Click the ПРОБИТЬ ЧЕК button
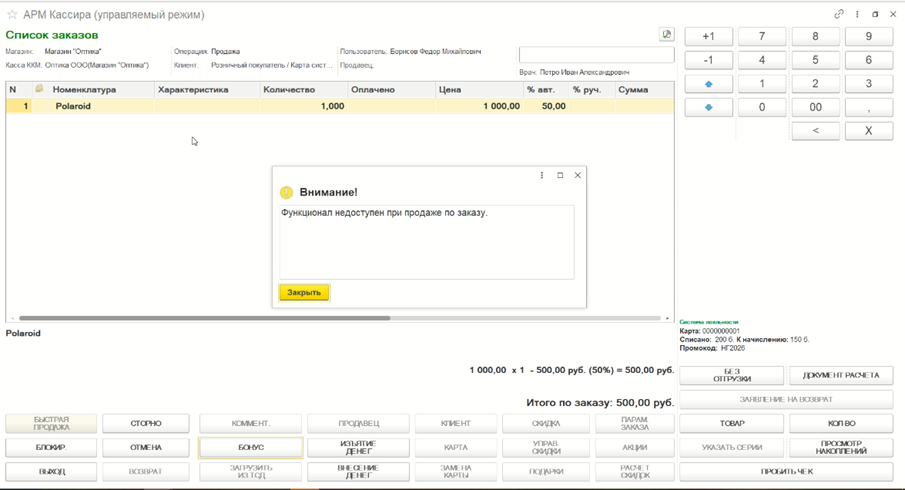905x490 pixels. click(787, 472)
